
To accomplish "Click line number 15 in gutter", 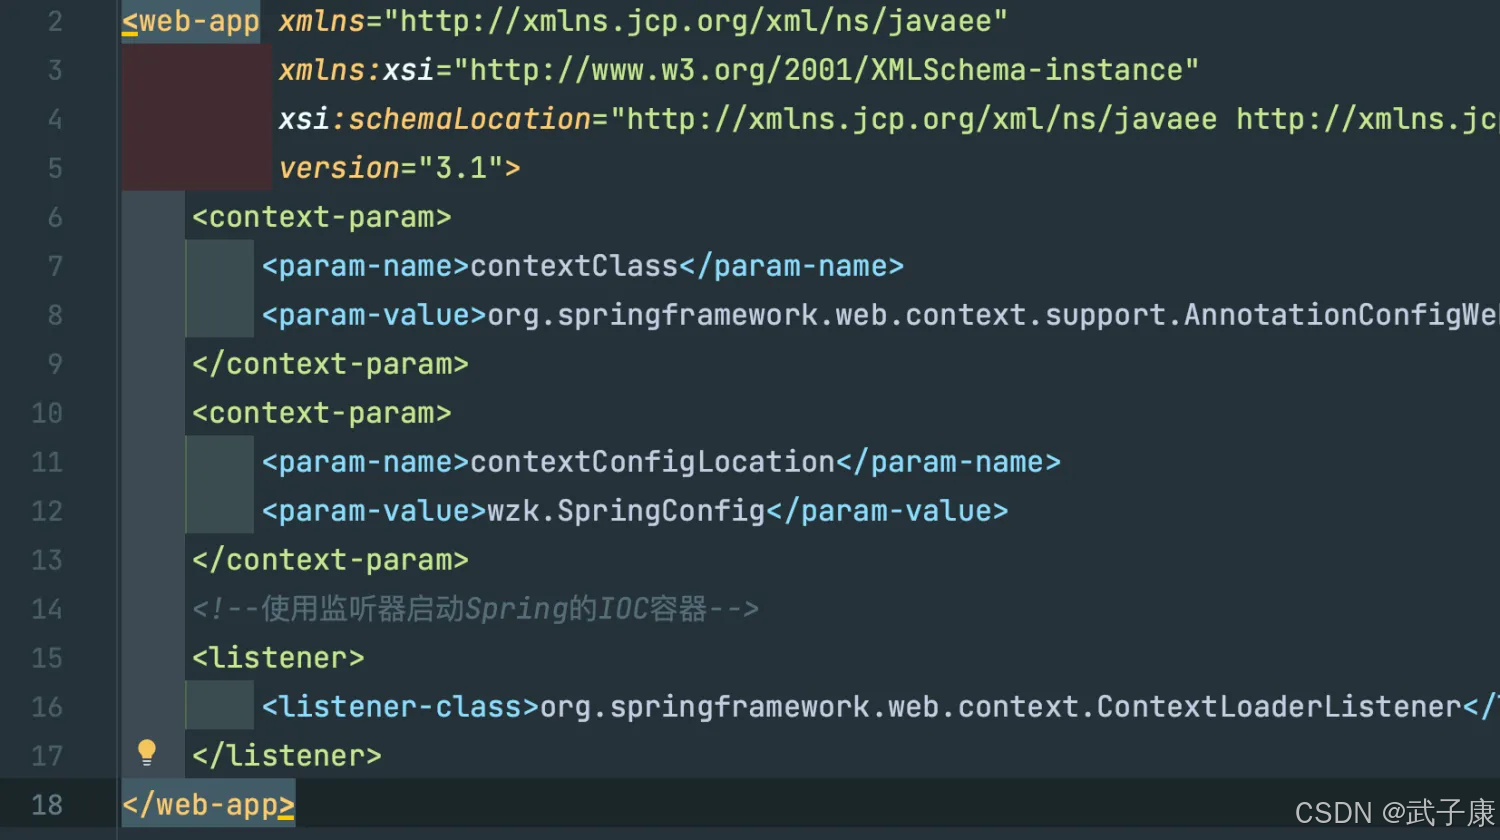I will coord(47,658).
